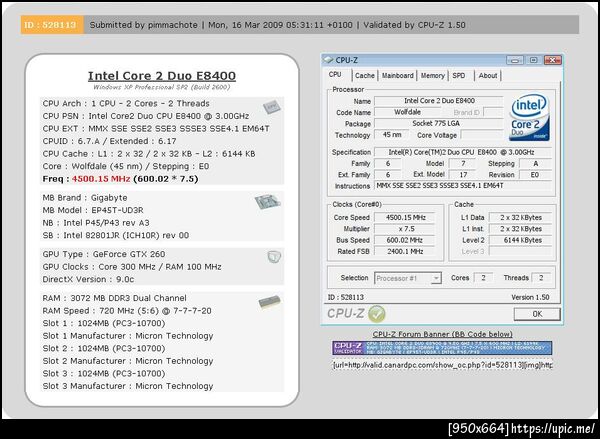This screenshot has height=439, width=600.
Task: Open the SPD tab
Action: [459, 76]
